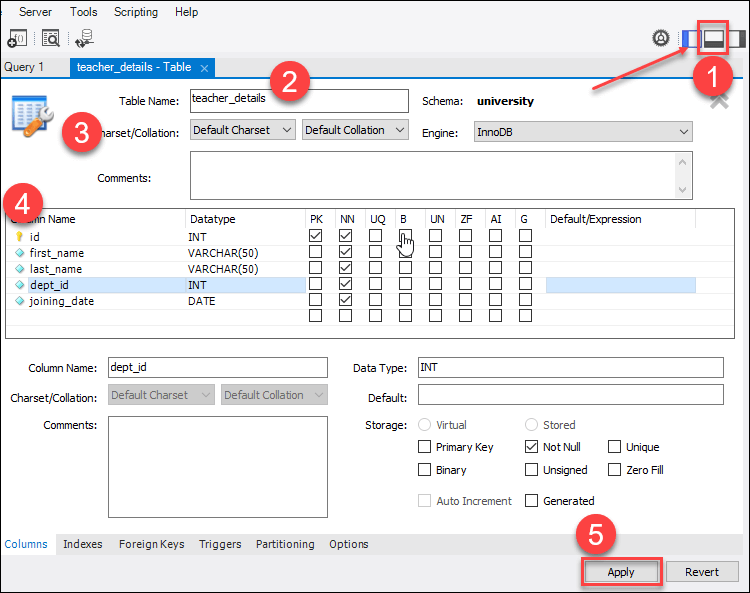
Task: Click the reconnect to DBMS toolbar icon
Action: (84, 39)
